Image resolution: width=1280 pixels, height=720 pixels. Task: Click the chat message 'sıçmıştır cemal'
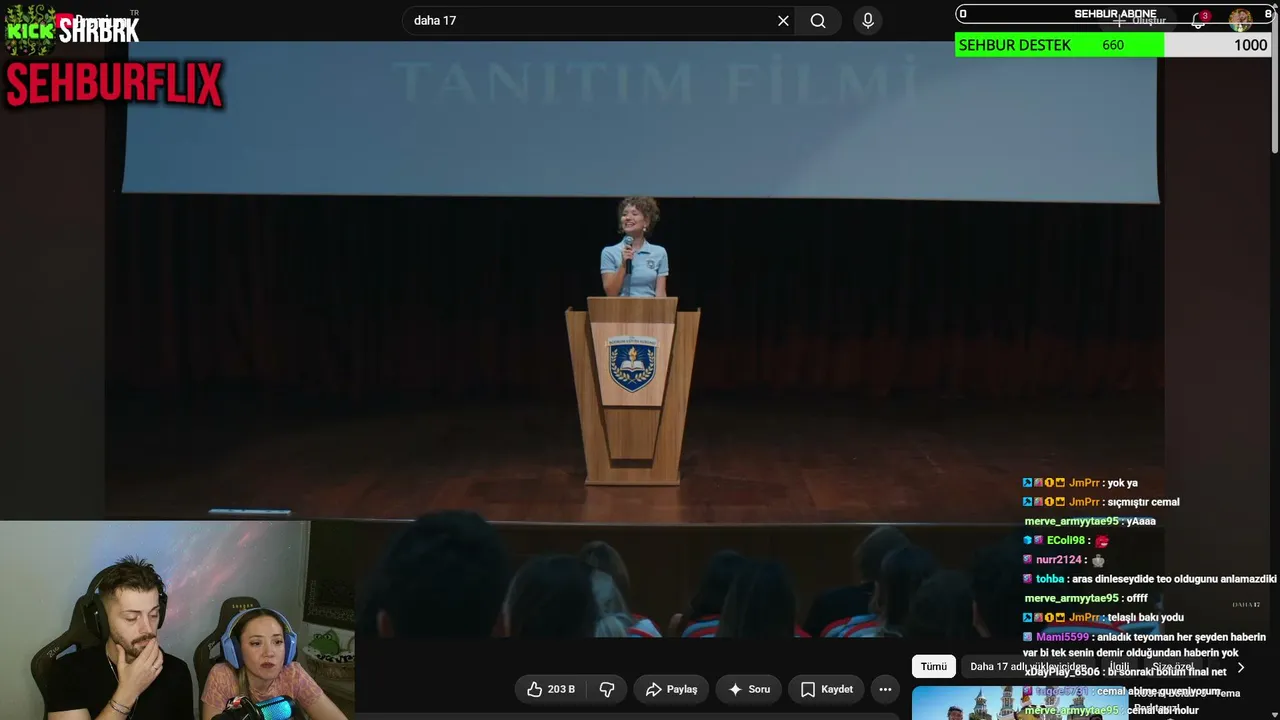[x=1143, y=502]
